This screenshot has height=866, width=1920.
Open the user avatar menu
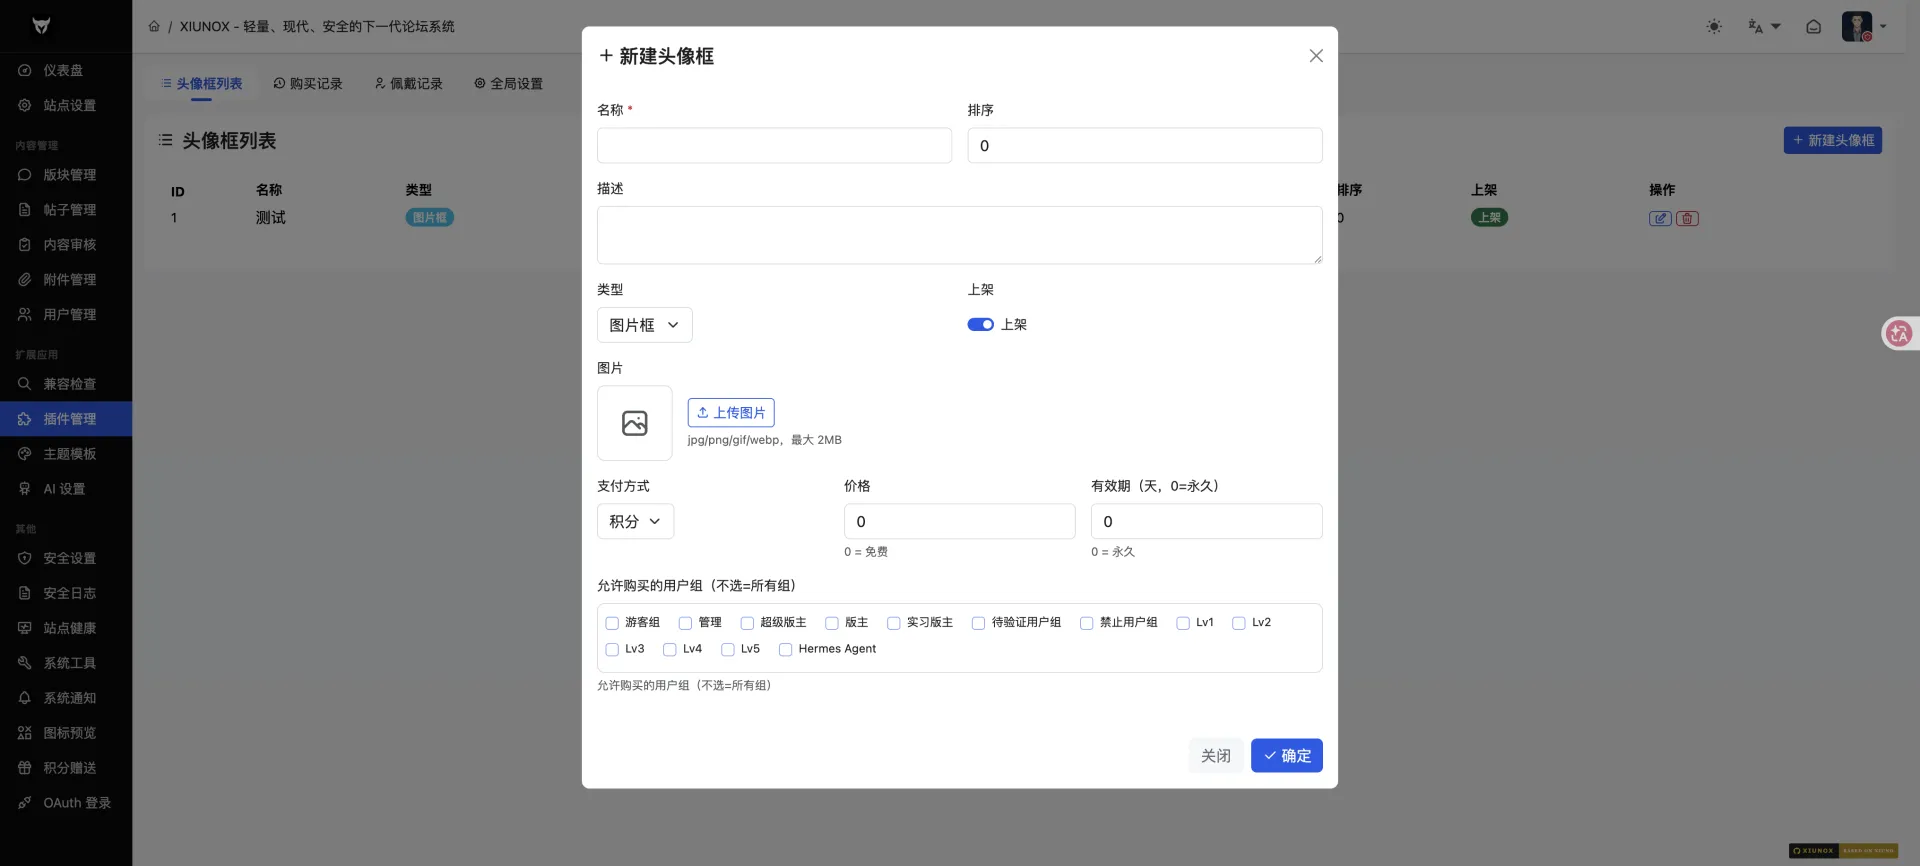click(1864, 27)
